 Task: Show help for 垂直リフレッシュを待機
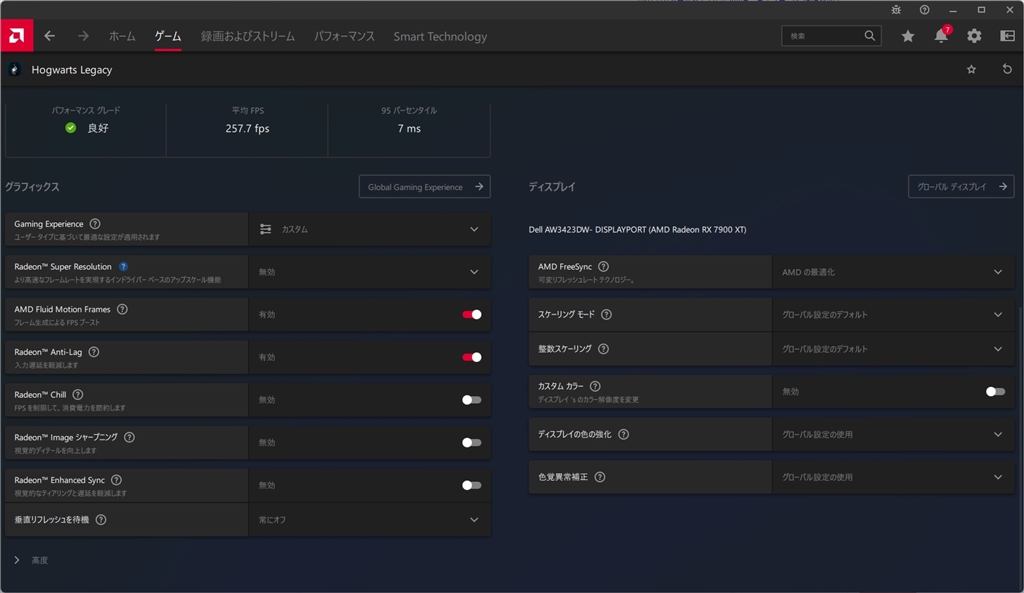click(x=101, y=520)
